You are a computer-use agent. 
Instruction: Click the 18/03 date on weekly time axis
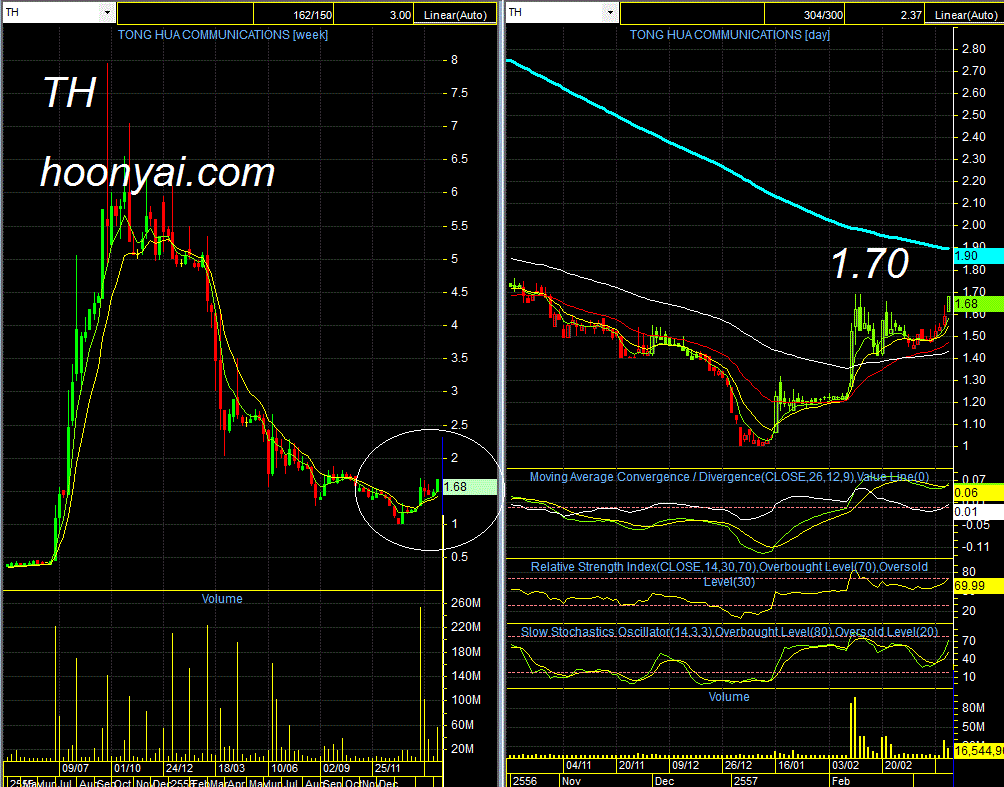click(232, 768)
